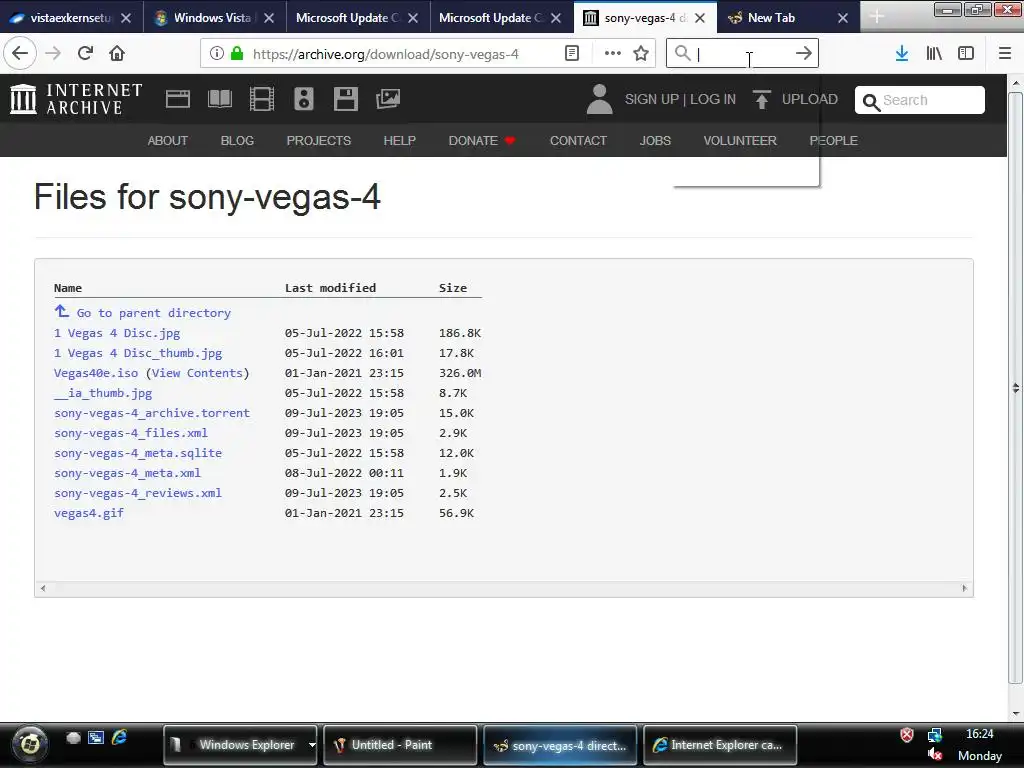This screenshot has height=768, width=1024.
Task: Click the SIGN UP link
Action: [652, 99]
